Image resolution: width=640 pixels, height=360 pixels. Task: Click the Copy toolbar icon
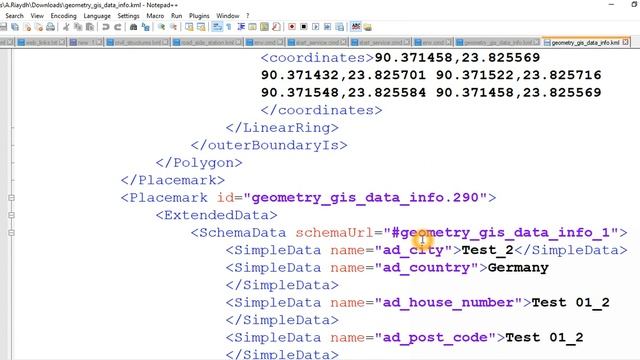[78, 27]
